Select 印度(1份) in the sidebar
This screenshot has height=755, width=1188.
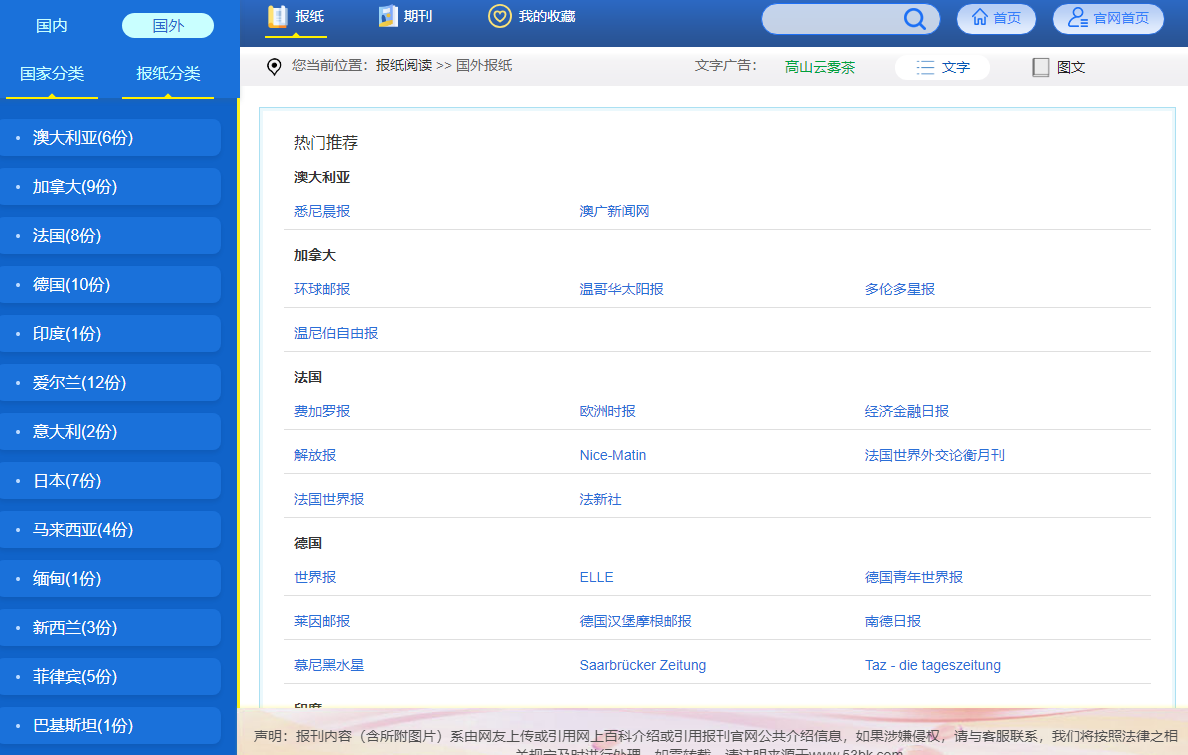pyautogui.click(x=111, y=334)
